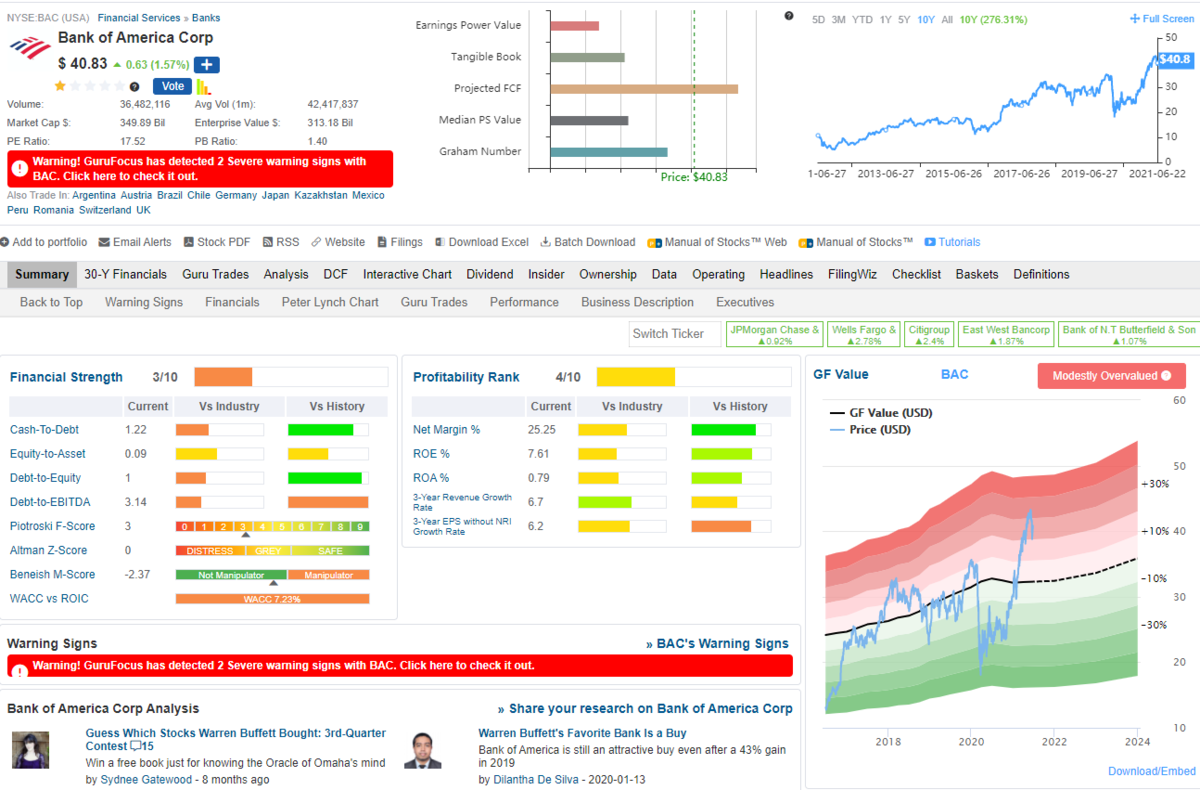The width and height of the screenshot is (1200, 790).
Task: Click the Profitability Rank 4/10 bar
Action: coord(694,377)
